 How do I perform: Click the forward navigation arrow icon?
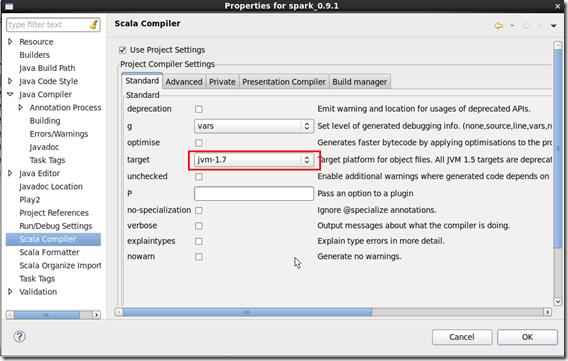tap(526, 26)
